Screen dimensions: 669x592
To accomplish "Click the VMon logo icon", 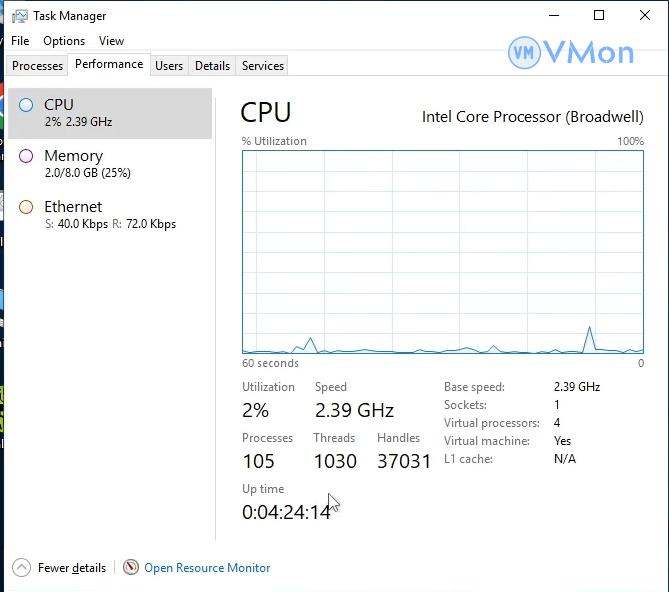I will click(x=524, y=53).
